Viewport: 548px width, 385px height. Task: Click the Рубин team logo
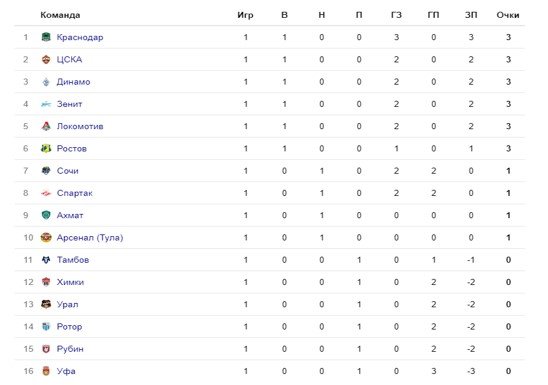(46, 349)
